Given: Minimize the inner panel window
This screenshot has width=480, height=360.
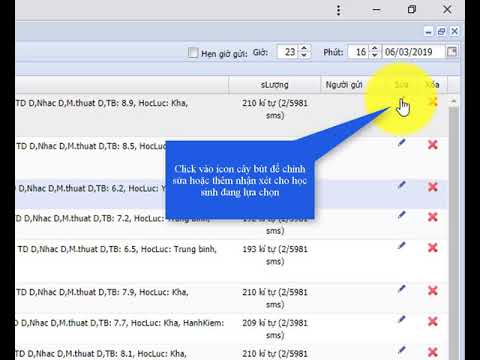Looking at the screenshot, I should point(428,32).
